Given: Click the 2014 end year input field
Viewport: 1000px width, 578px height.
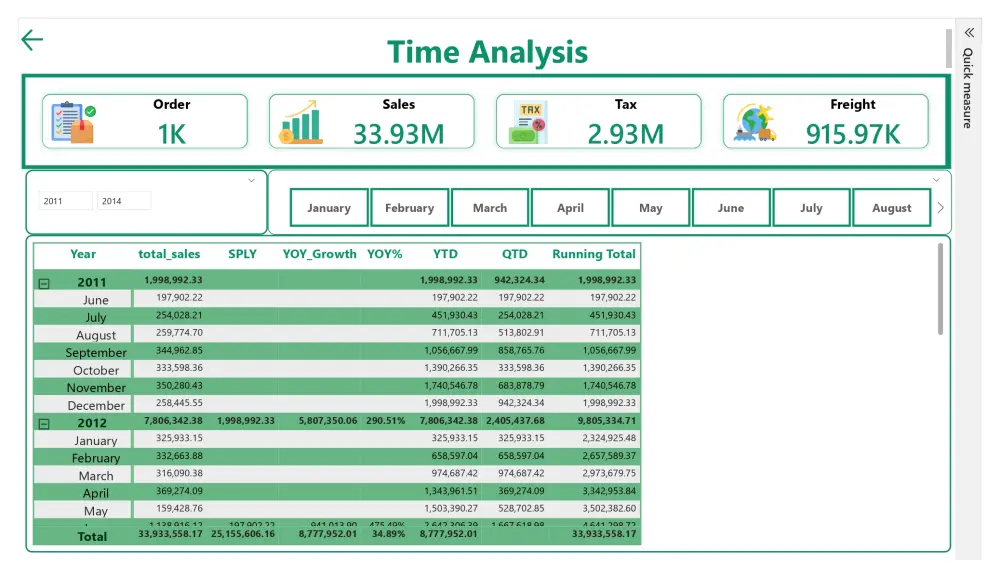Looking at the screenshot, I should [124, 200].
